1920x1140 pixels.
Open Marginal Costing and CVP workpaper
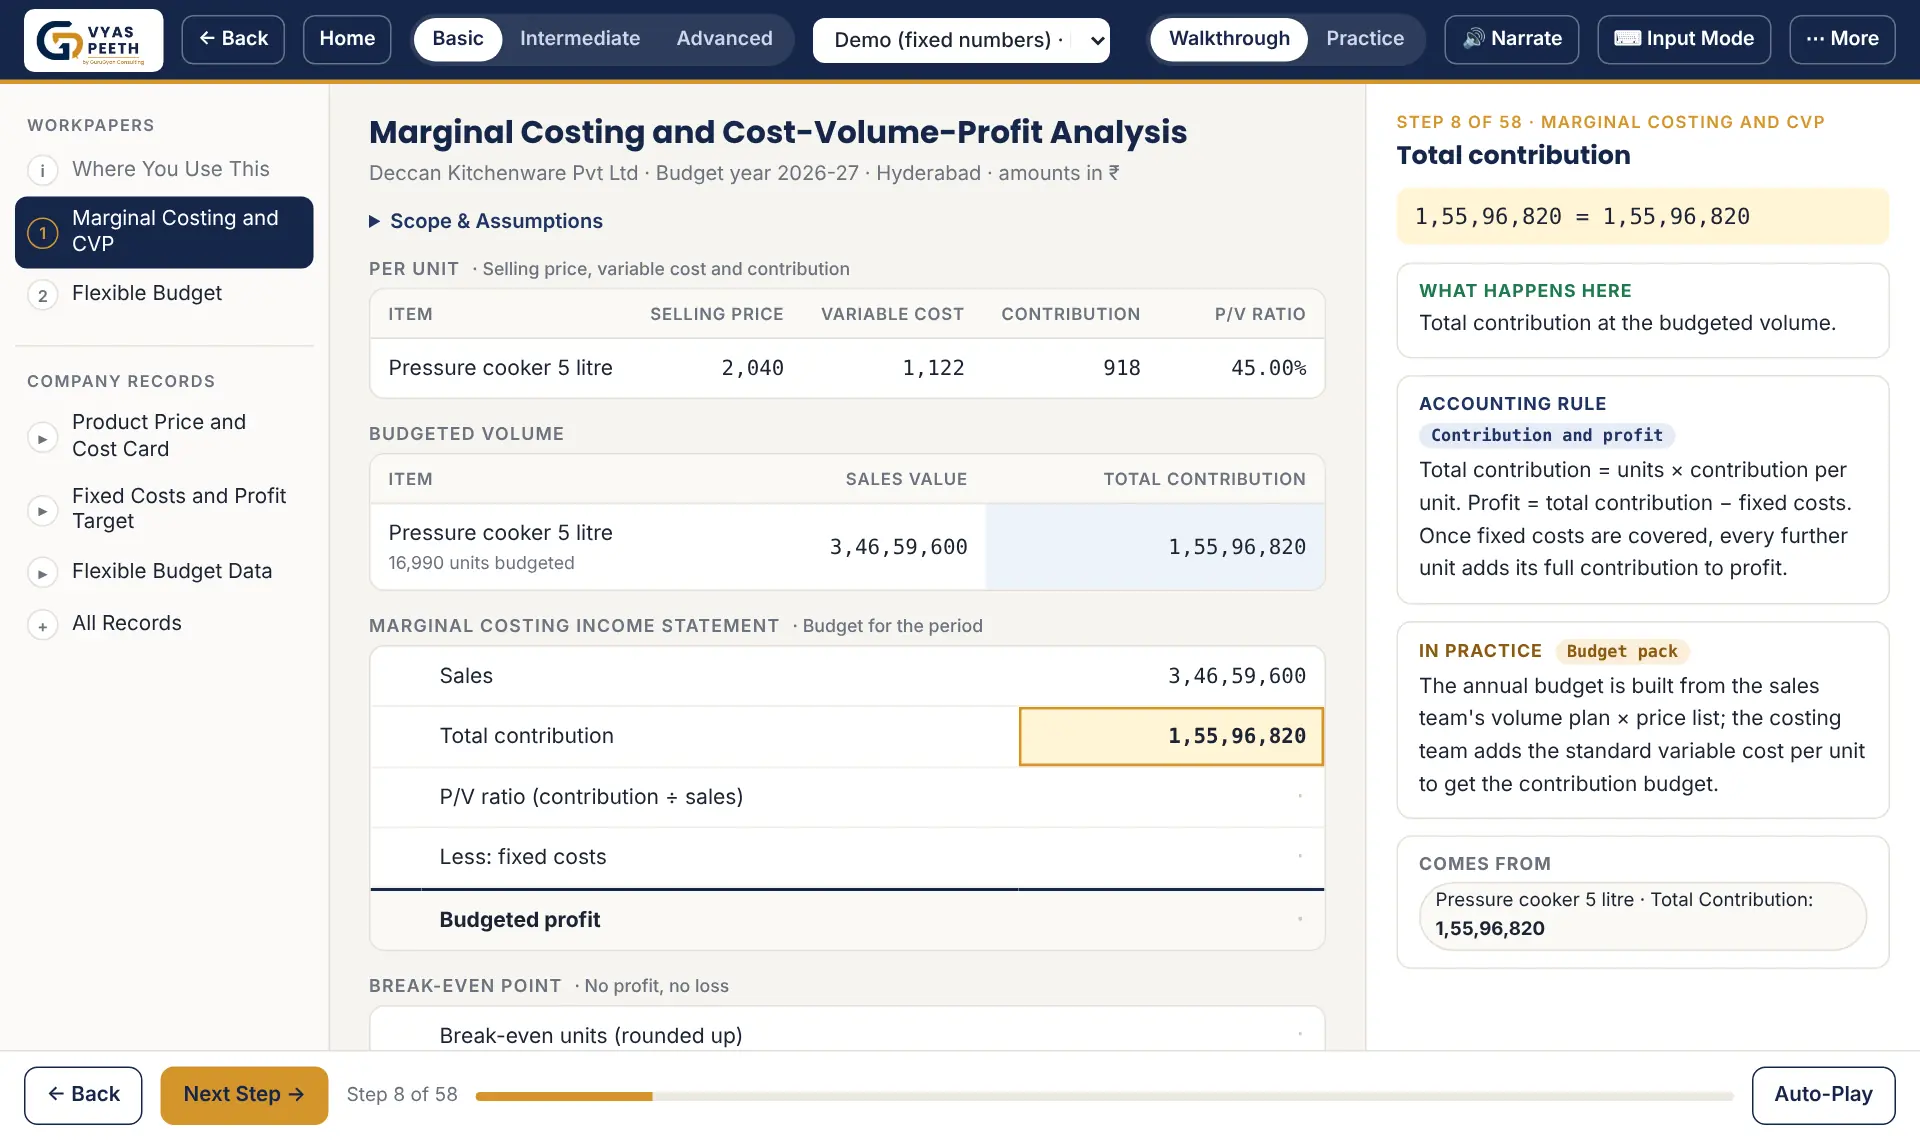pos(164,232)
